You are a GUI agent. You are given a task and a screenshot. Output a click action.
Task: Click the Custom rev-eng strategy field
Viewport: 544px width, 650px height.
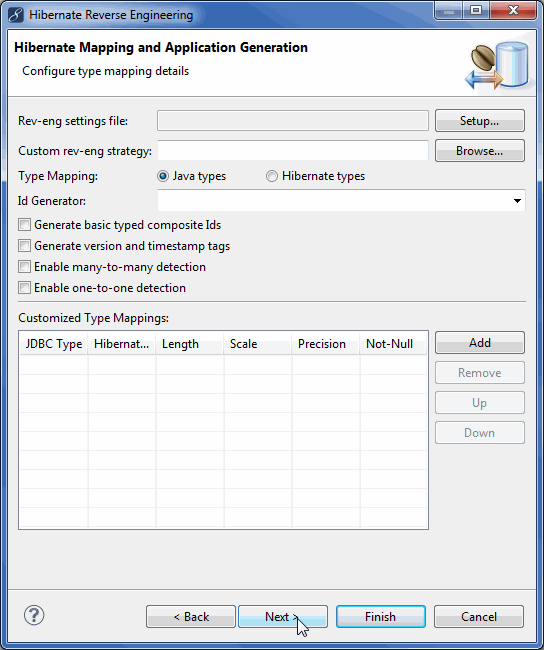[x=293, y=150]
